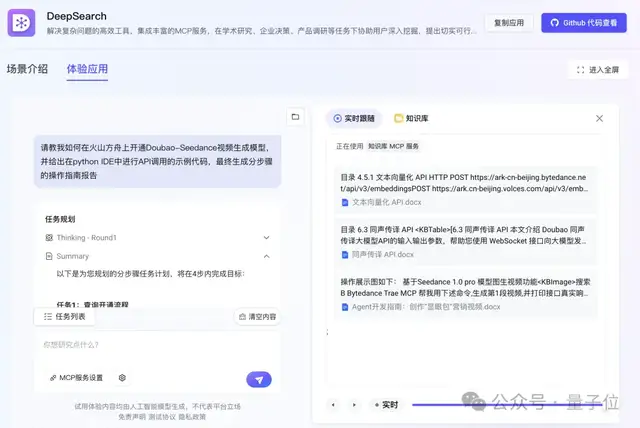
Task: Click the previous step arrow in playback bar
Action: tap(334, 405)
